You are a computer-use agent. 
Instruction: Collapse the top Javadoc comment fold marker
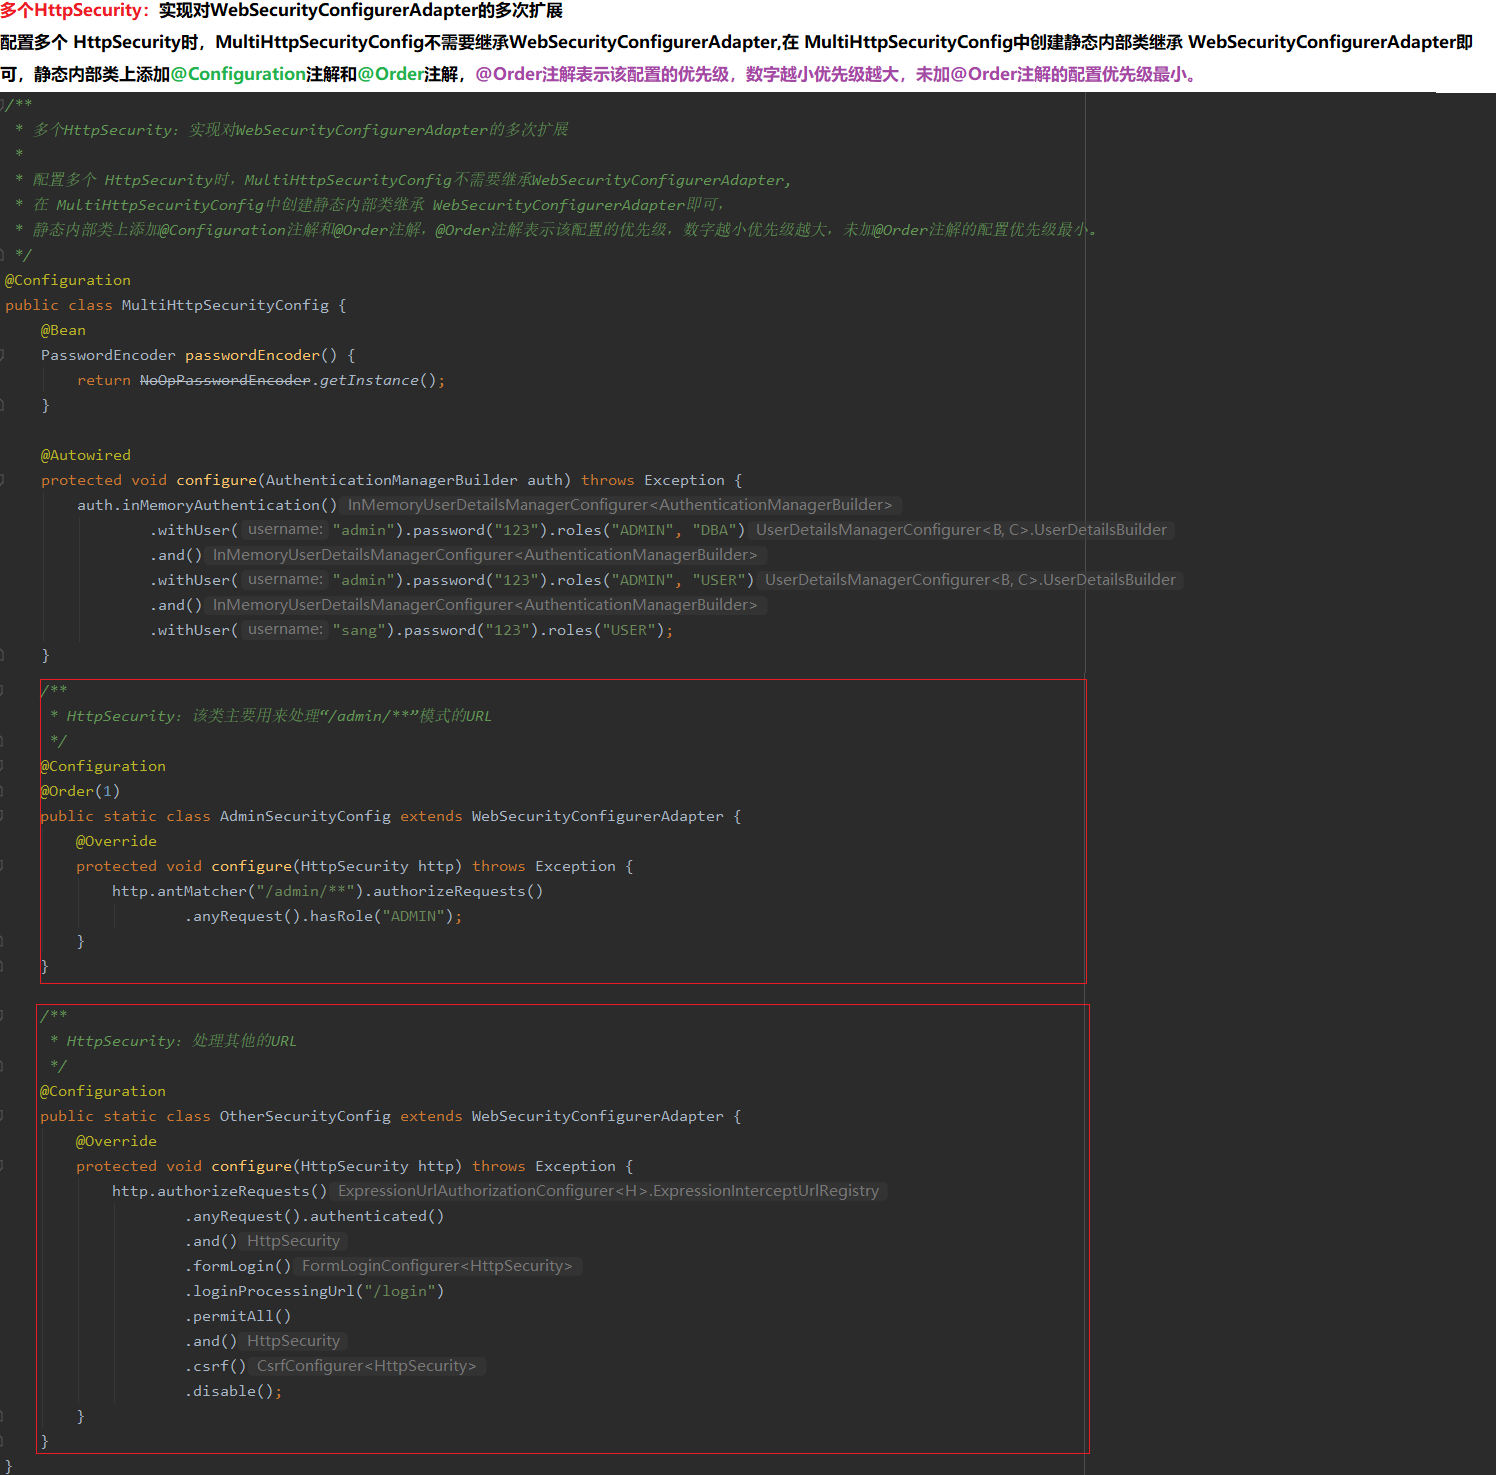(3, 105)
